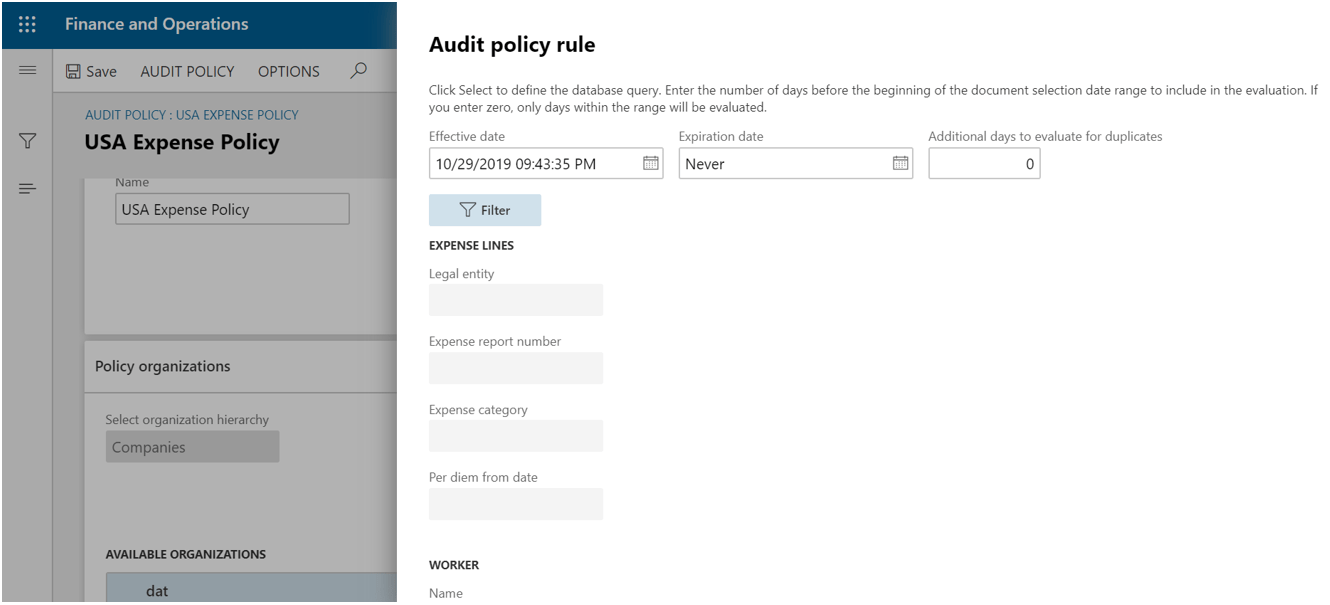The width and height of the screenshot is (1330, 605).
Task: Open the app launcher waffle icon
Action: [x=27, y=24]
